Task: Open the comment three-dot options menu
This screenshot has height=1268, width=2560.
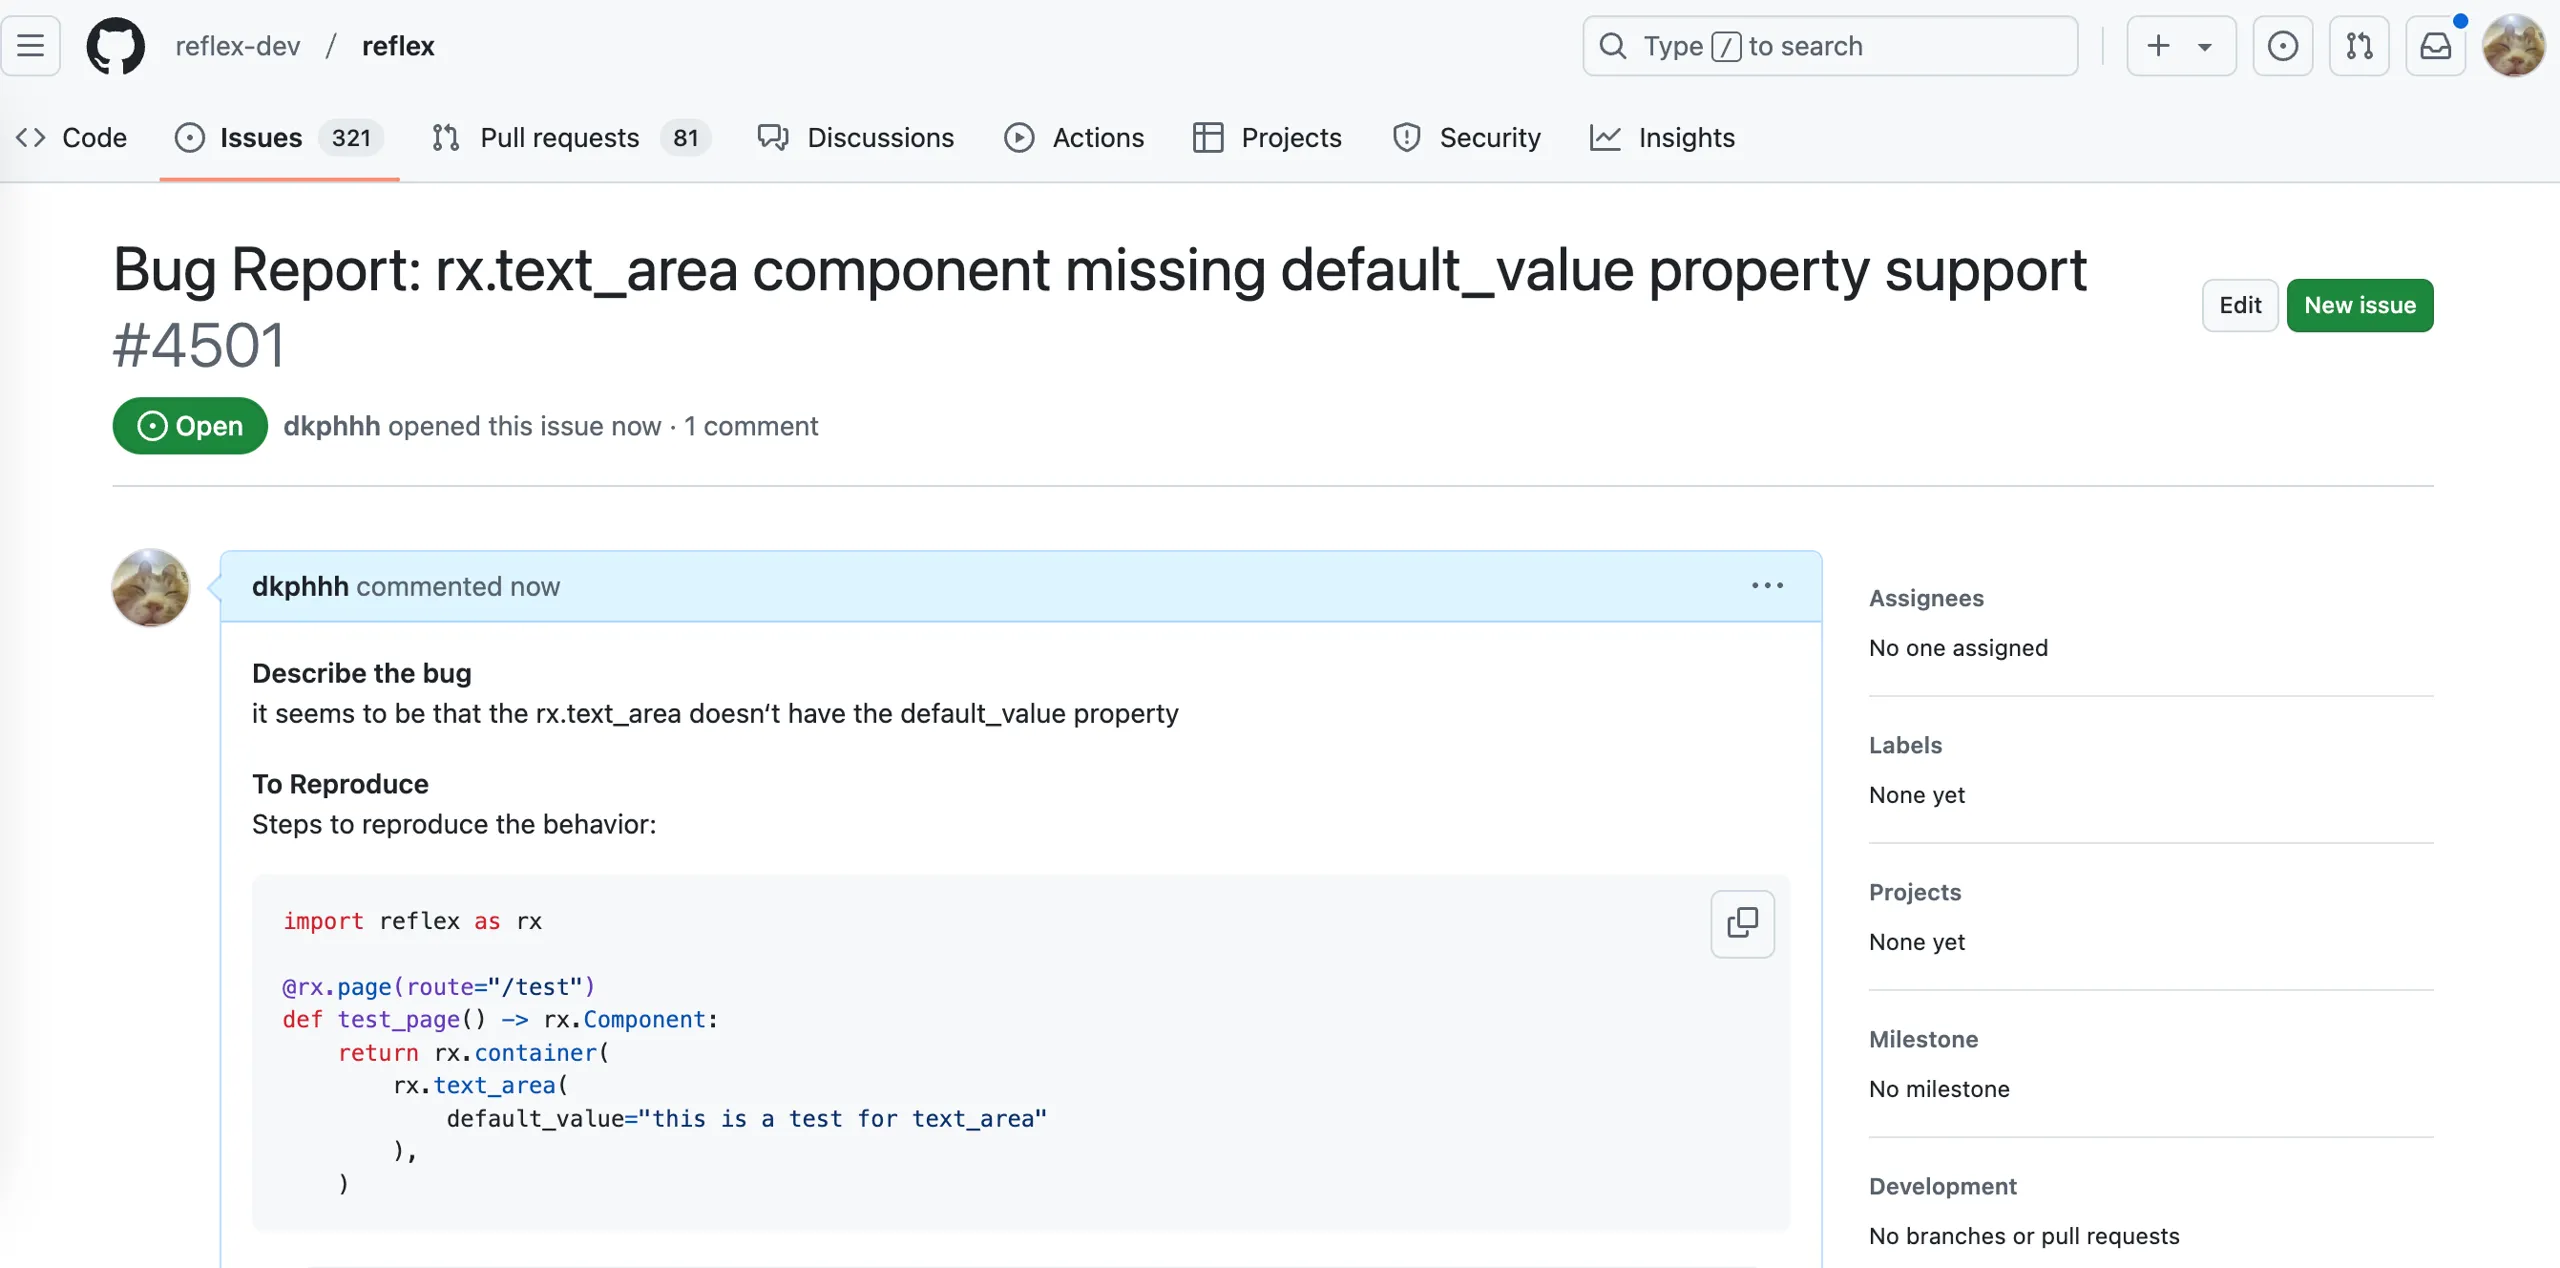Action: 1767,586
